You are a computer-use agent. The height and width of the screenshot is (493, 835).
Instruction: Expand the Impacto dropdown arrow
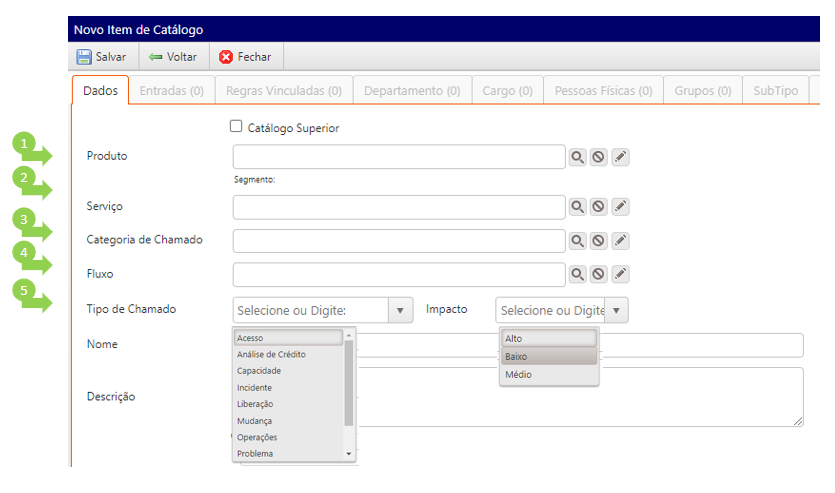coord(617,310)
